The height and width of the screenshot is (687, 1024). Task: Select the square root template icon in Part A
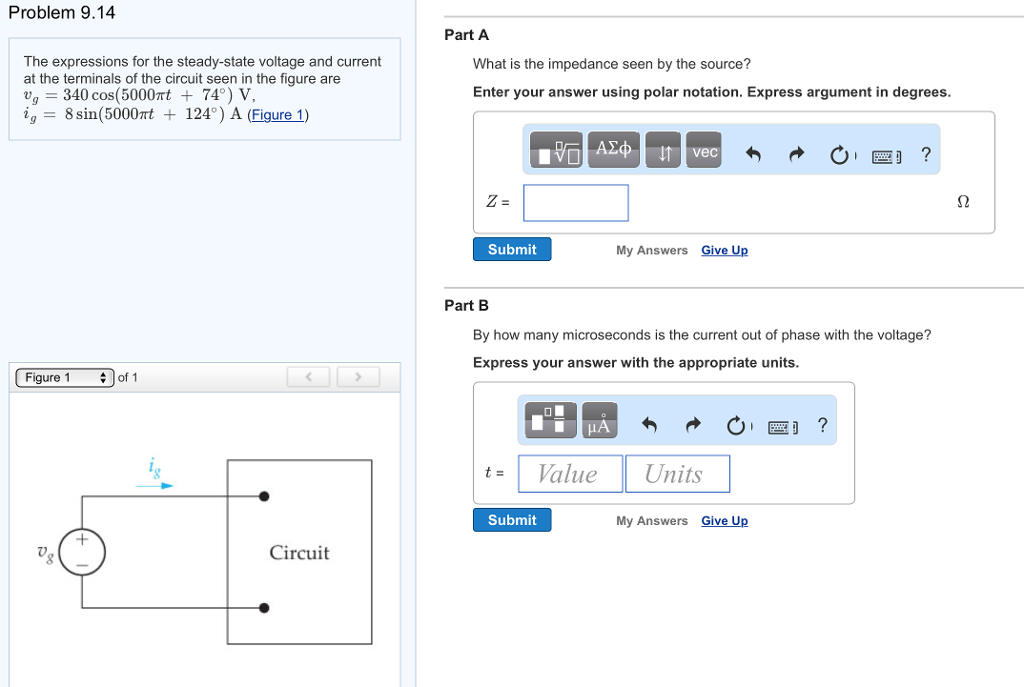[x=556, y=148]
